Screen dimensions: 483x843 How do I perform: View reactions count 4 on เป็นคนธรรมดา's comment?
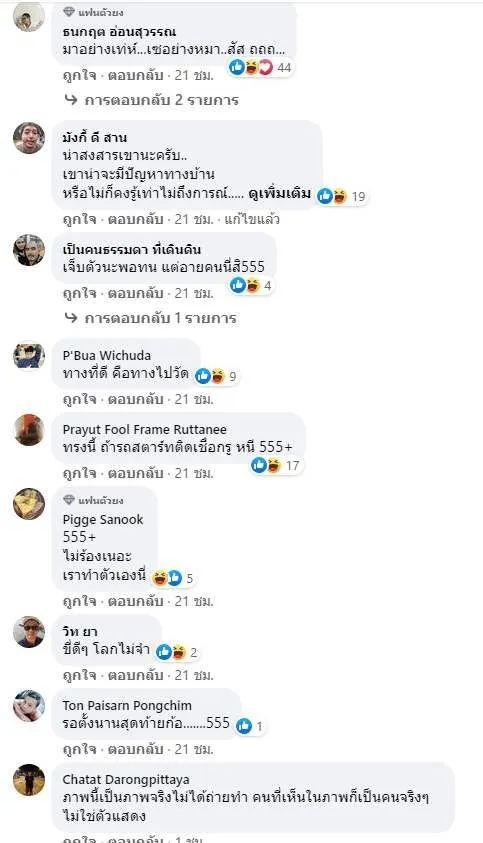252,285
